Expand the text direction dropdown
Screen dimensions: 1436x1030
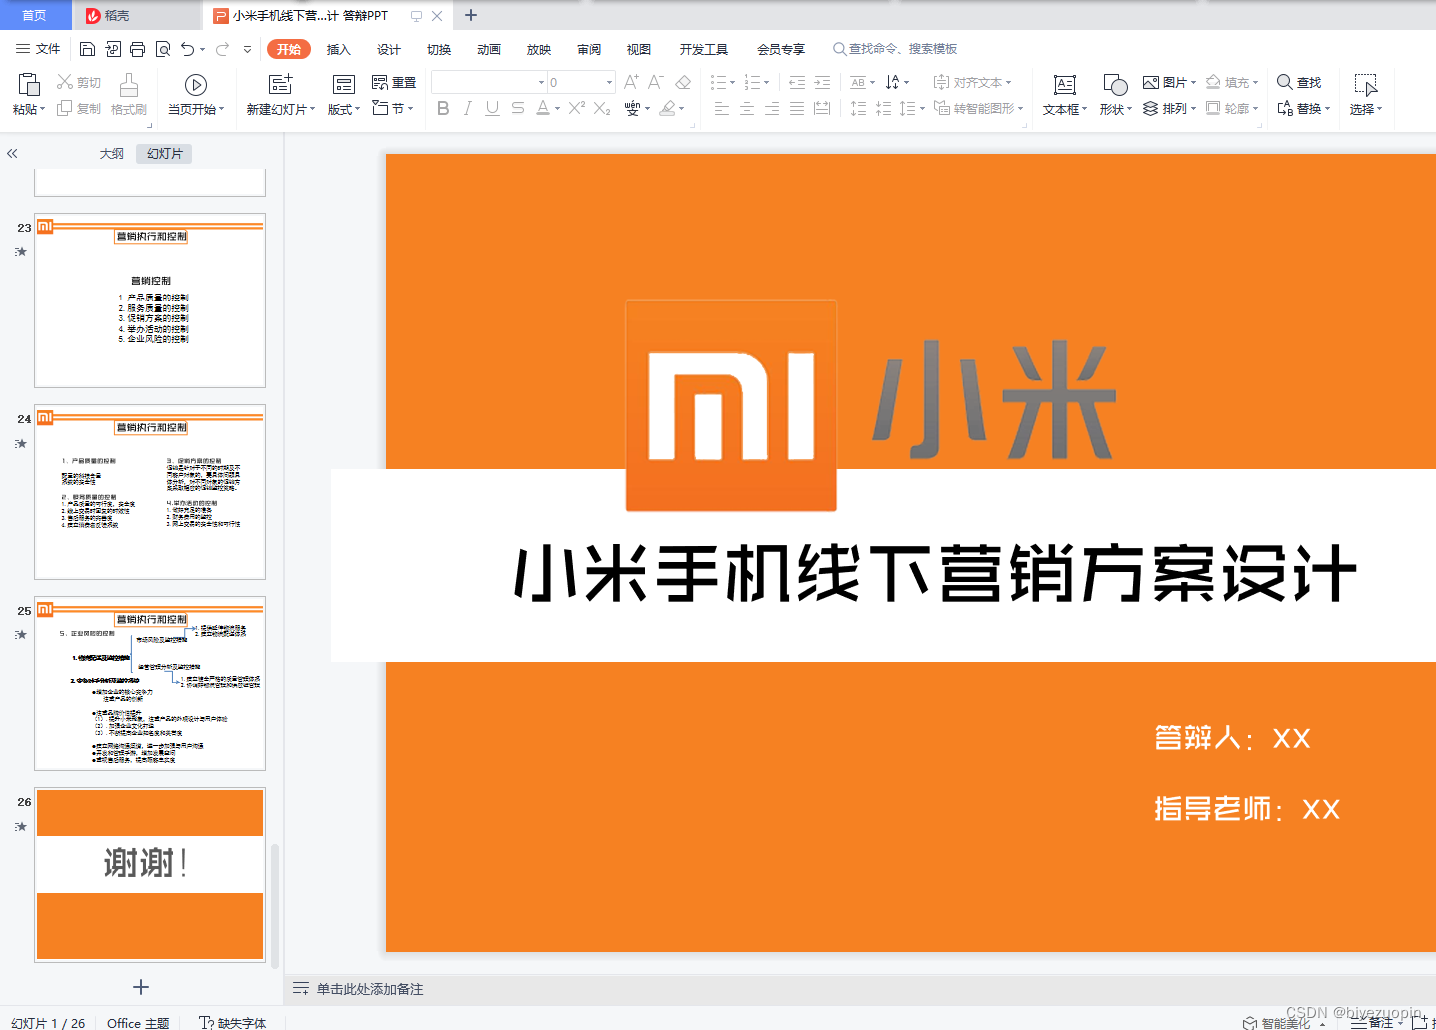(907, 83)
